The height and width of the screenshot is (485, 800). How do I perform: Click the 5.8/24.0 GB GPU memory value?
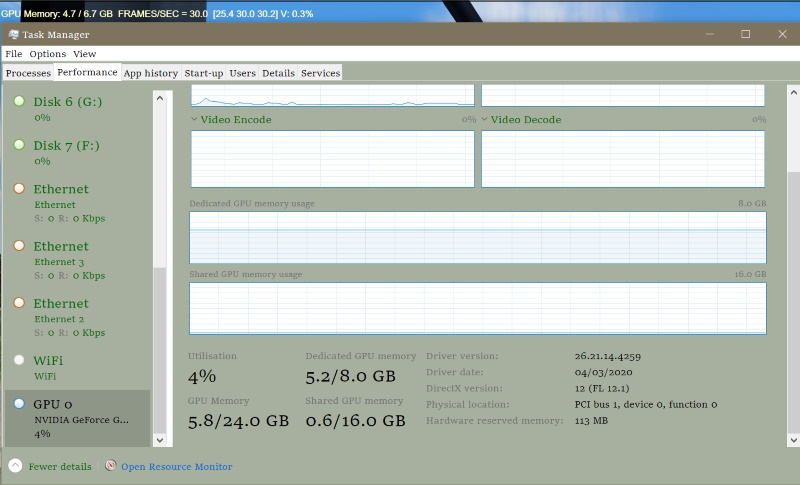[238, 421]
